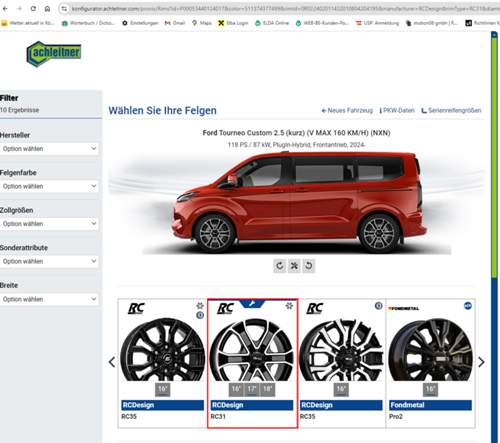Open the ELDA Online bookmark

pos(272,23)
